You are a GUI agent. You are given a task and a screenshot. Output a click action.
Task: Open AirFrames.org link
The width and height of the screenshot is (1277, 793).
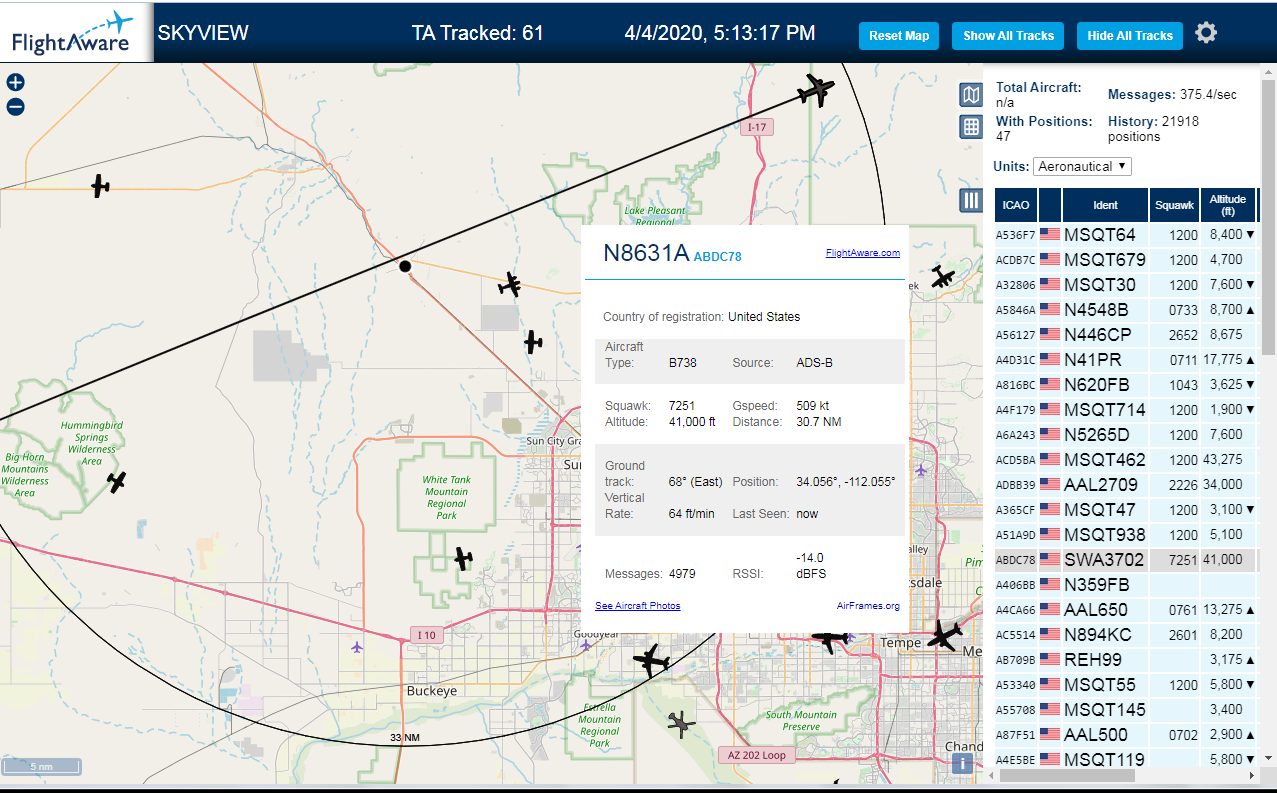tap(868, 606)
